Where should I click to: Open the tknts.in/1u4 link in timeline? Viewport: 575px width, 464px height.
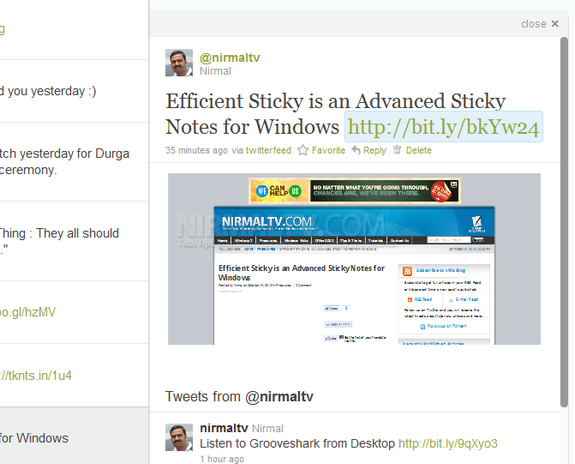click(x=36, y=376)
